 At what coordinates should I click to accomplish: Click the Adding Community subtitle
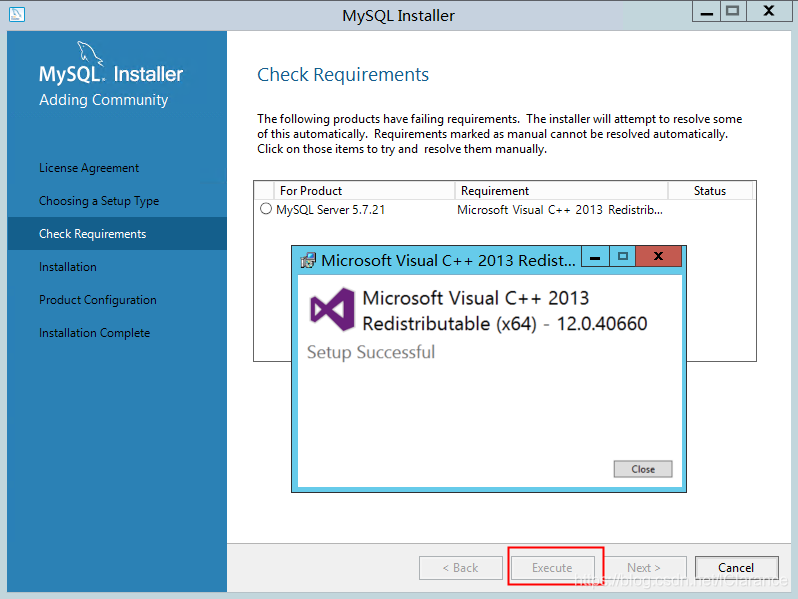[x=103, y=100]
